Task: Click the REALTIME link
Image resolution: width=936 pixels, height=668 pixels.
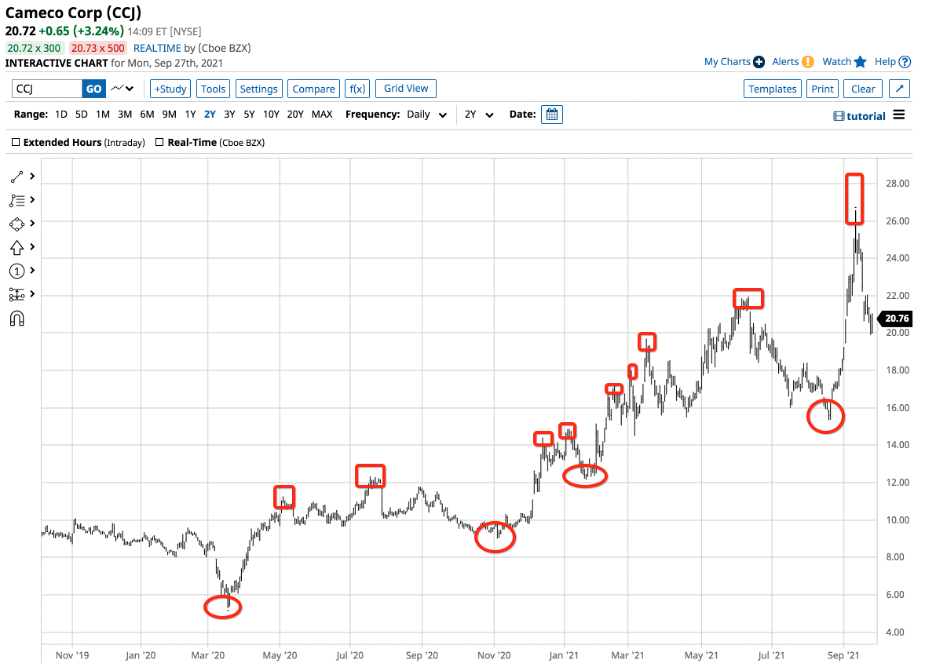Action: 157,48
